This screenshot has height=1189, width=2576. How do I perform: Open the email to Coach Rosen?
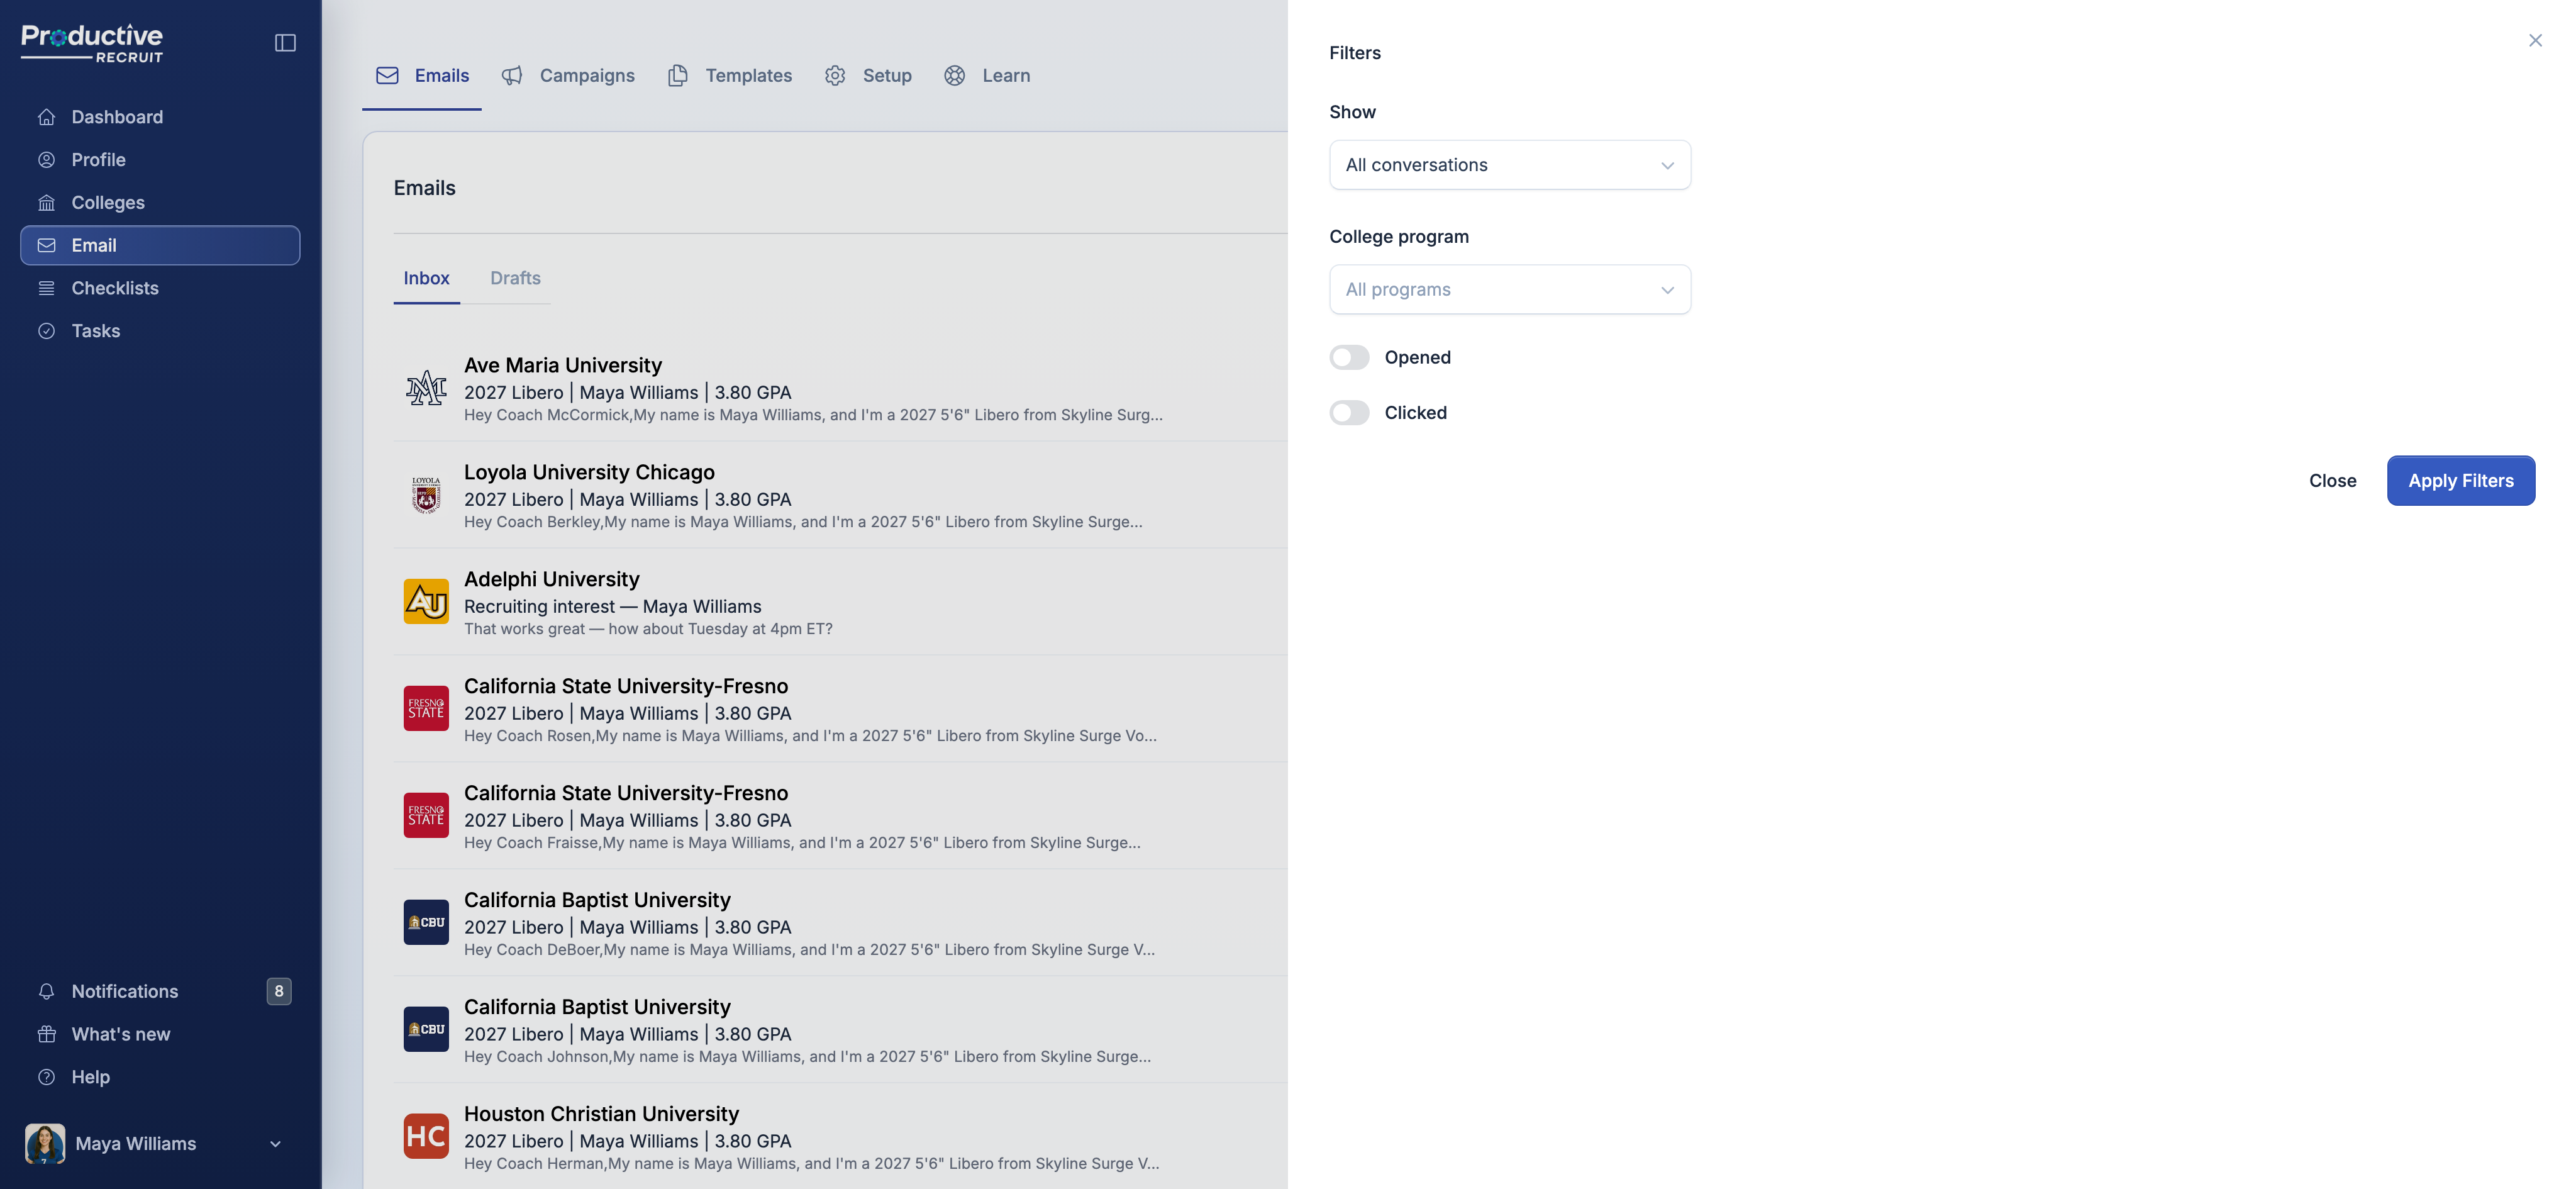[x=840, y=709]
